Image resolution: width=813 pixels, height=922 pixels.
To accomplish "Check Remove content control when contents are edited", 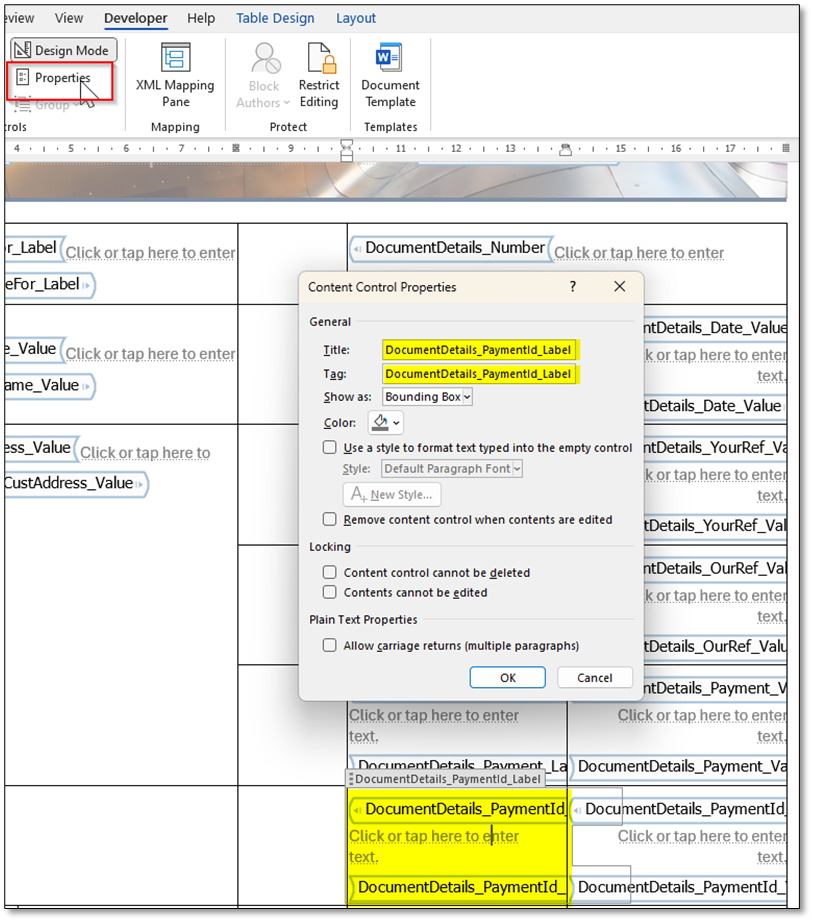I will pyautogui.click(x=330, y=517).
